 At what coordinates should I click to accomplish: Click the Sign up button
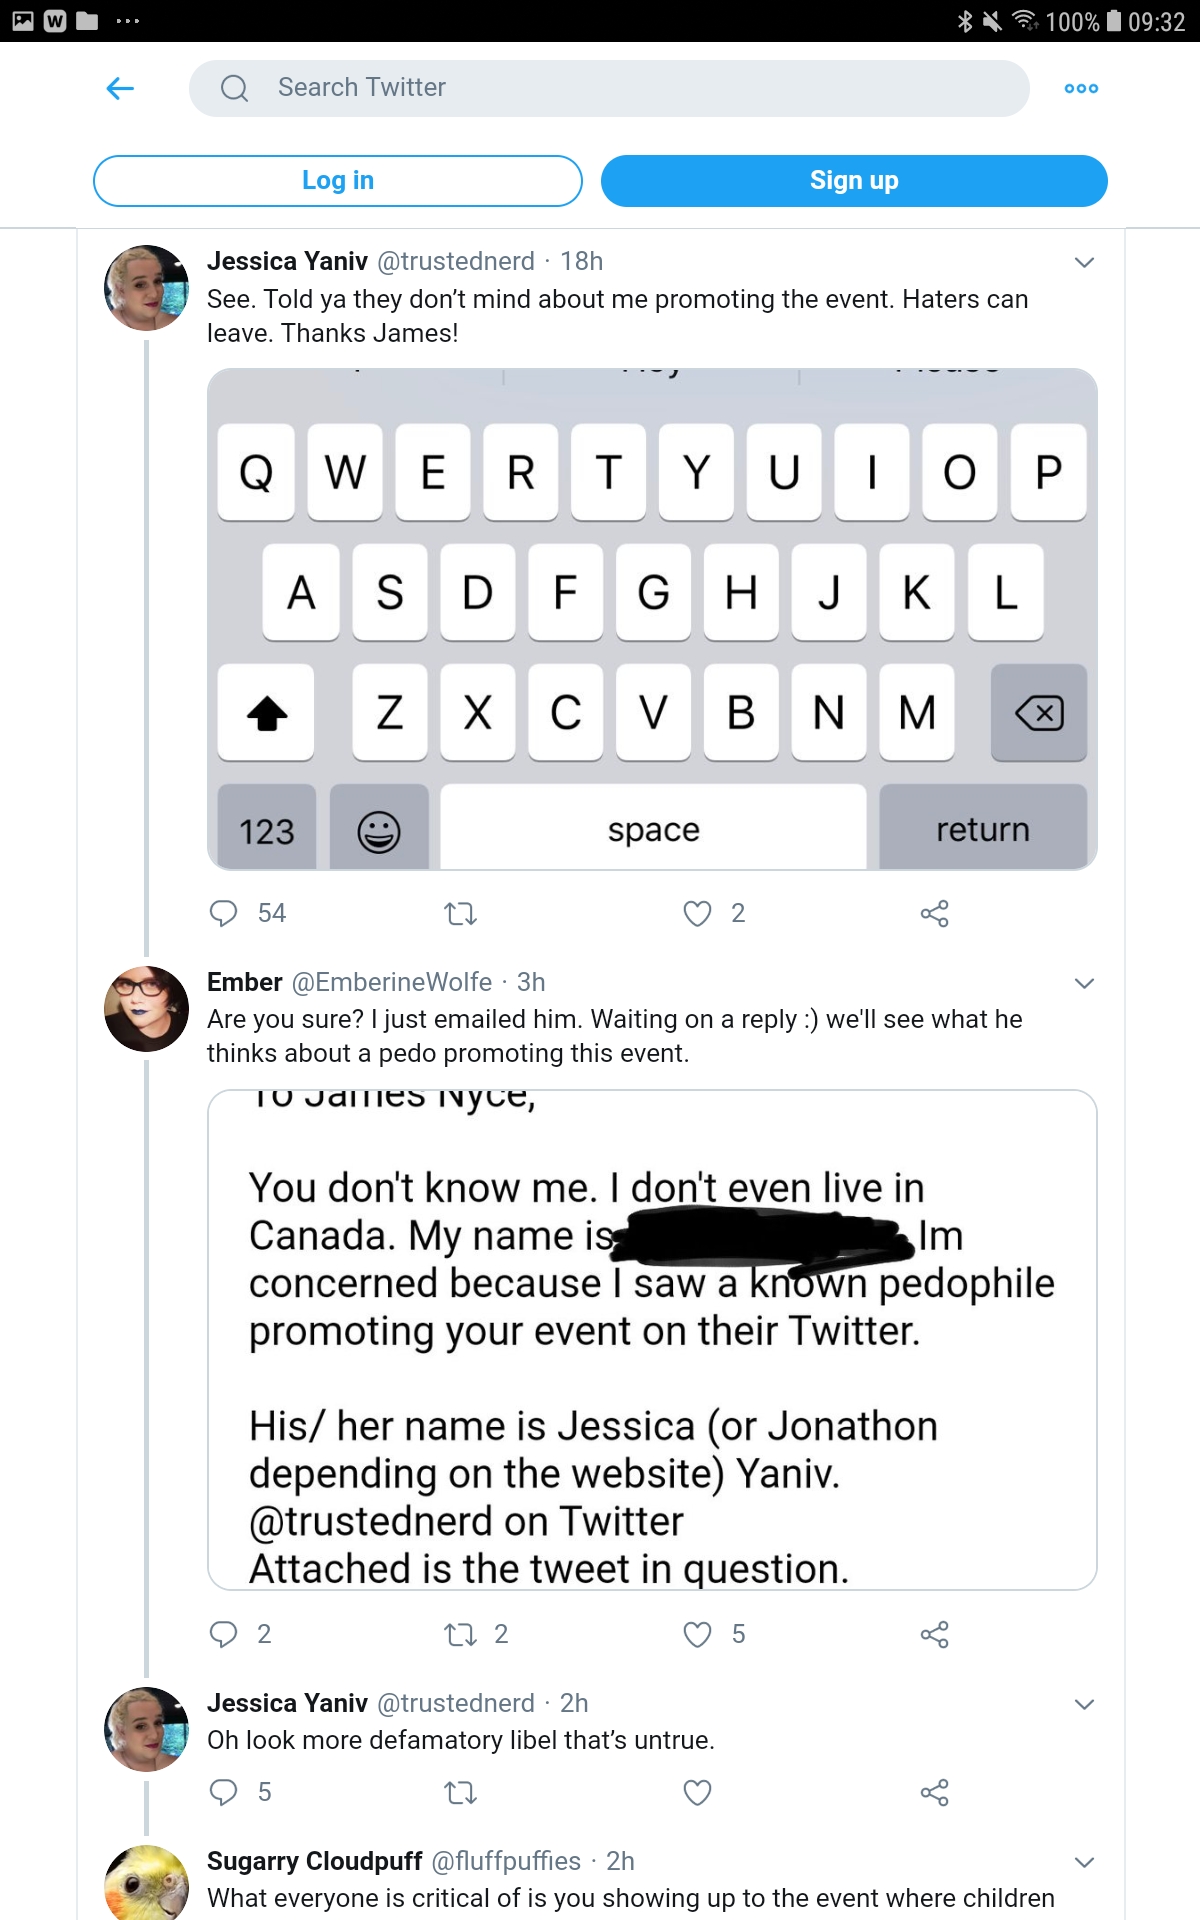point(854,180)
